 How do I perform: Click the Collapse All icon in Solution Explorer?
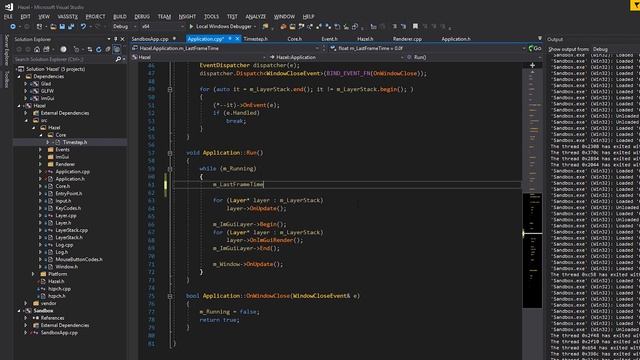[x=108, y=49]
